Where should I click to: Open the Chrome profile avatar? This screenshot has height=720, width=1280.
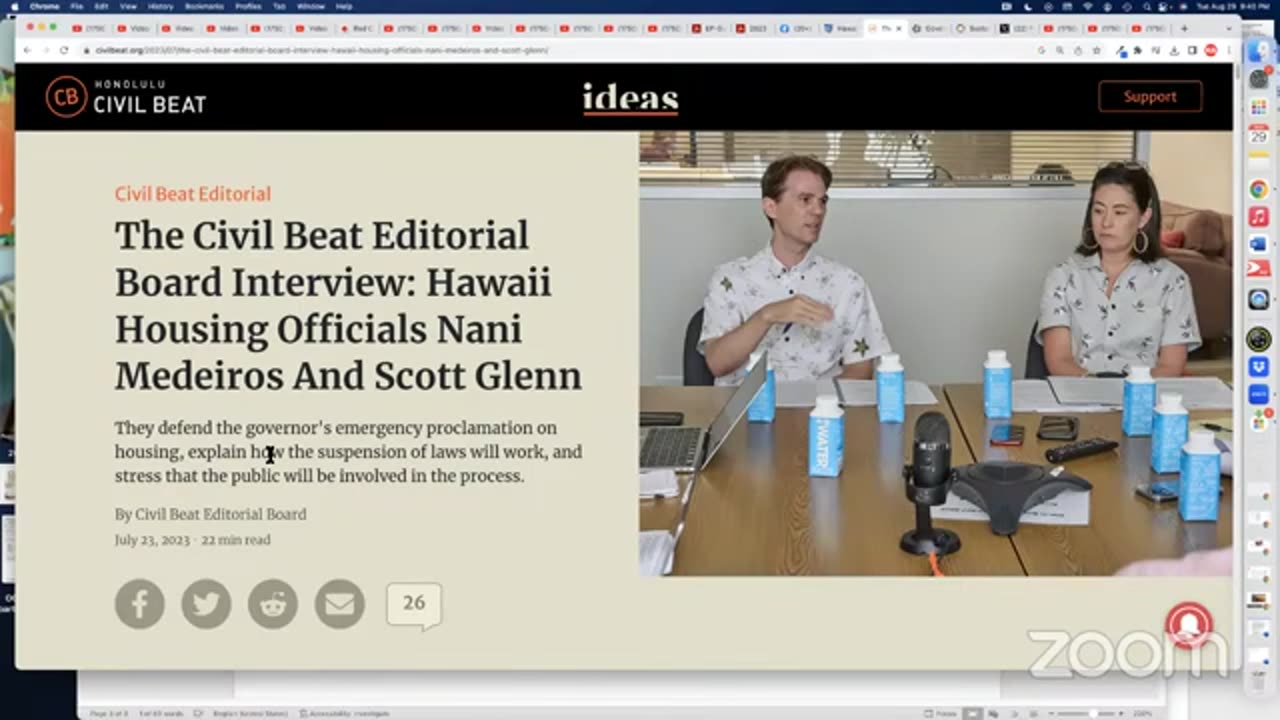click(1210, 50)
